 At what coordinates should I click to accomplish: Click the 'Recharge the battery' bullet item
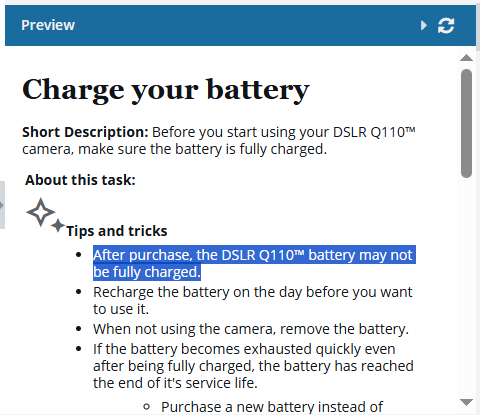253,300
